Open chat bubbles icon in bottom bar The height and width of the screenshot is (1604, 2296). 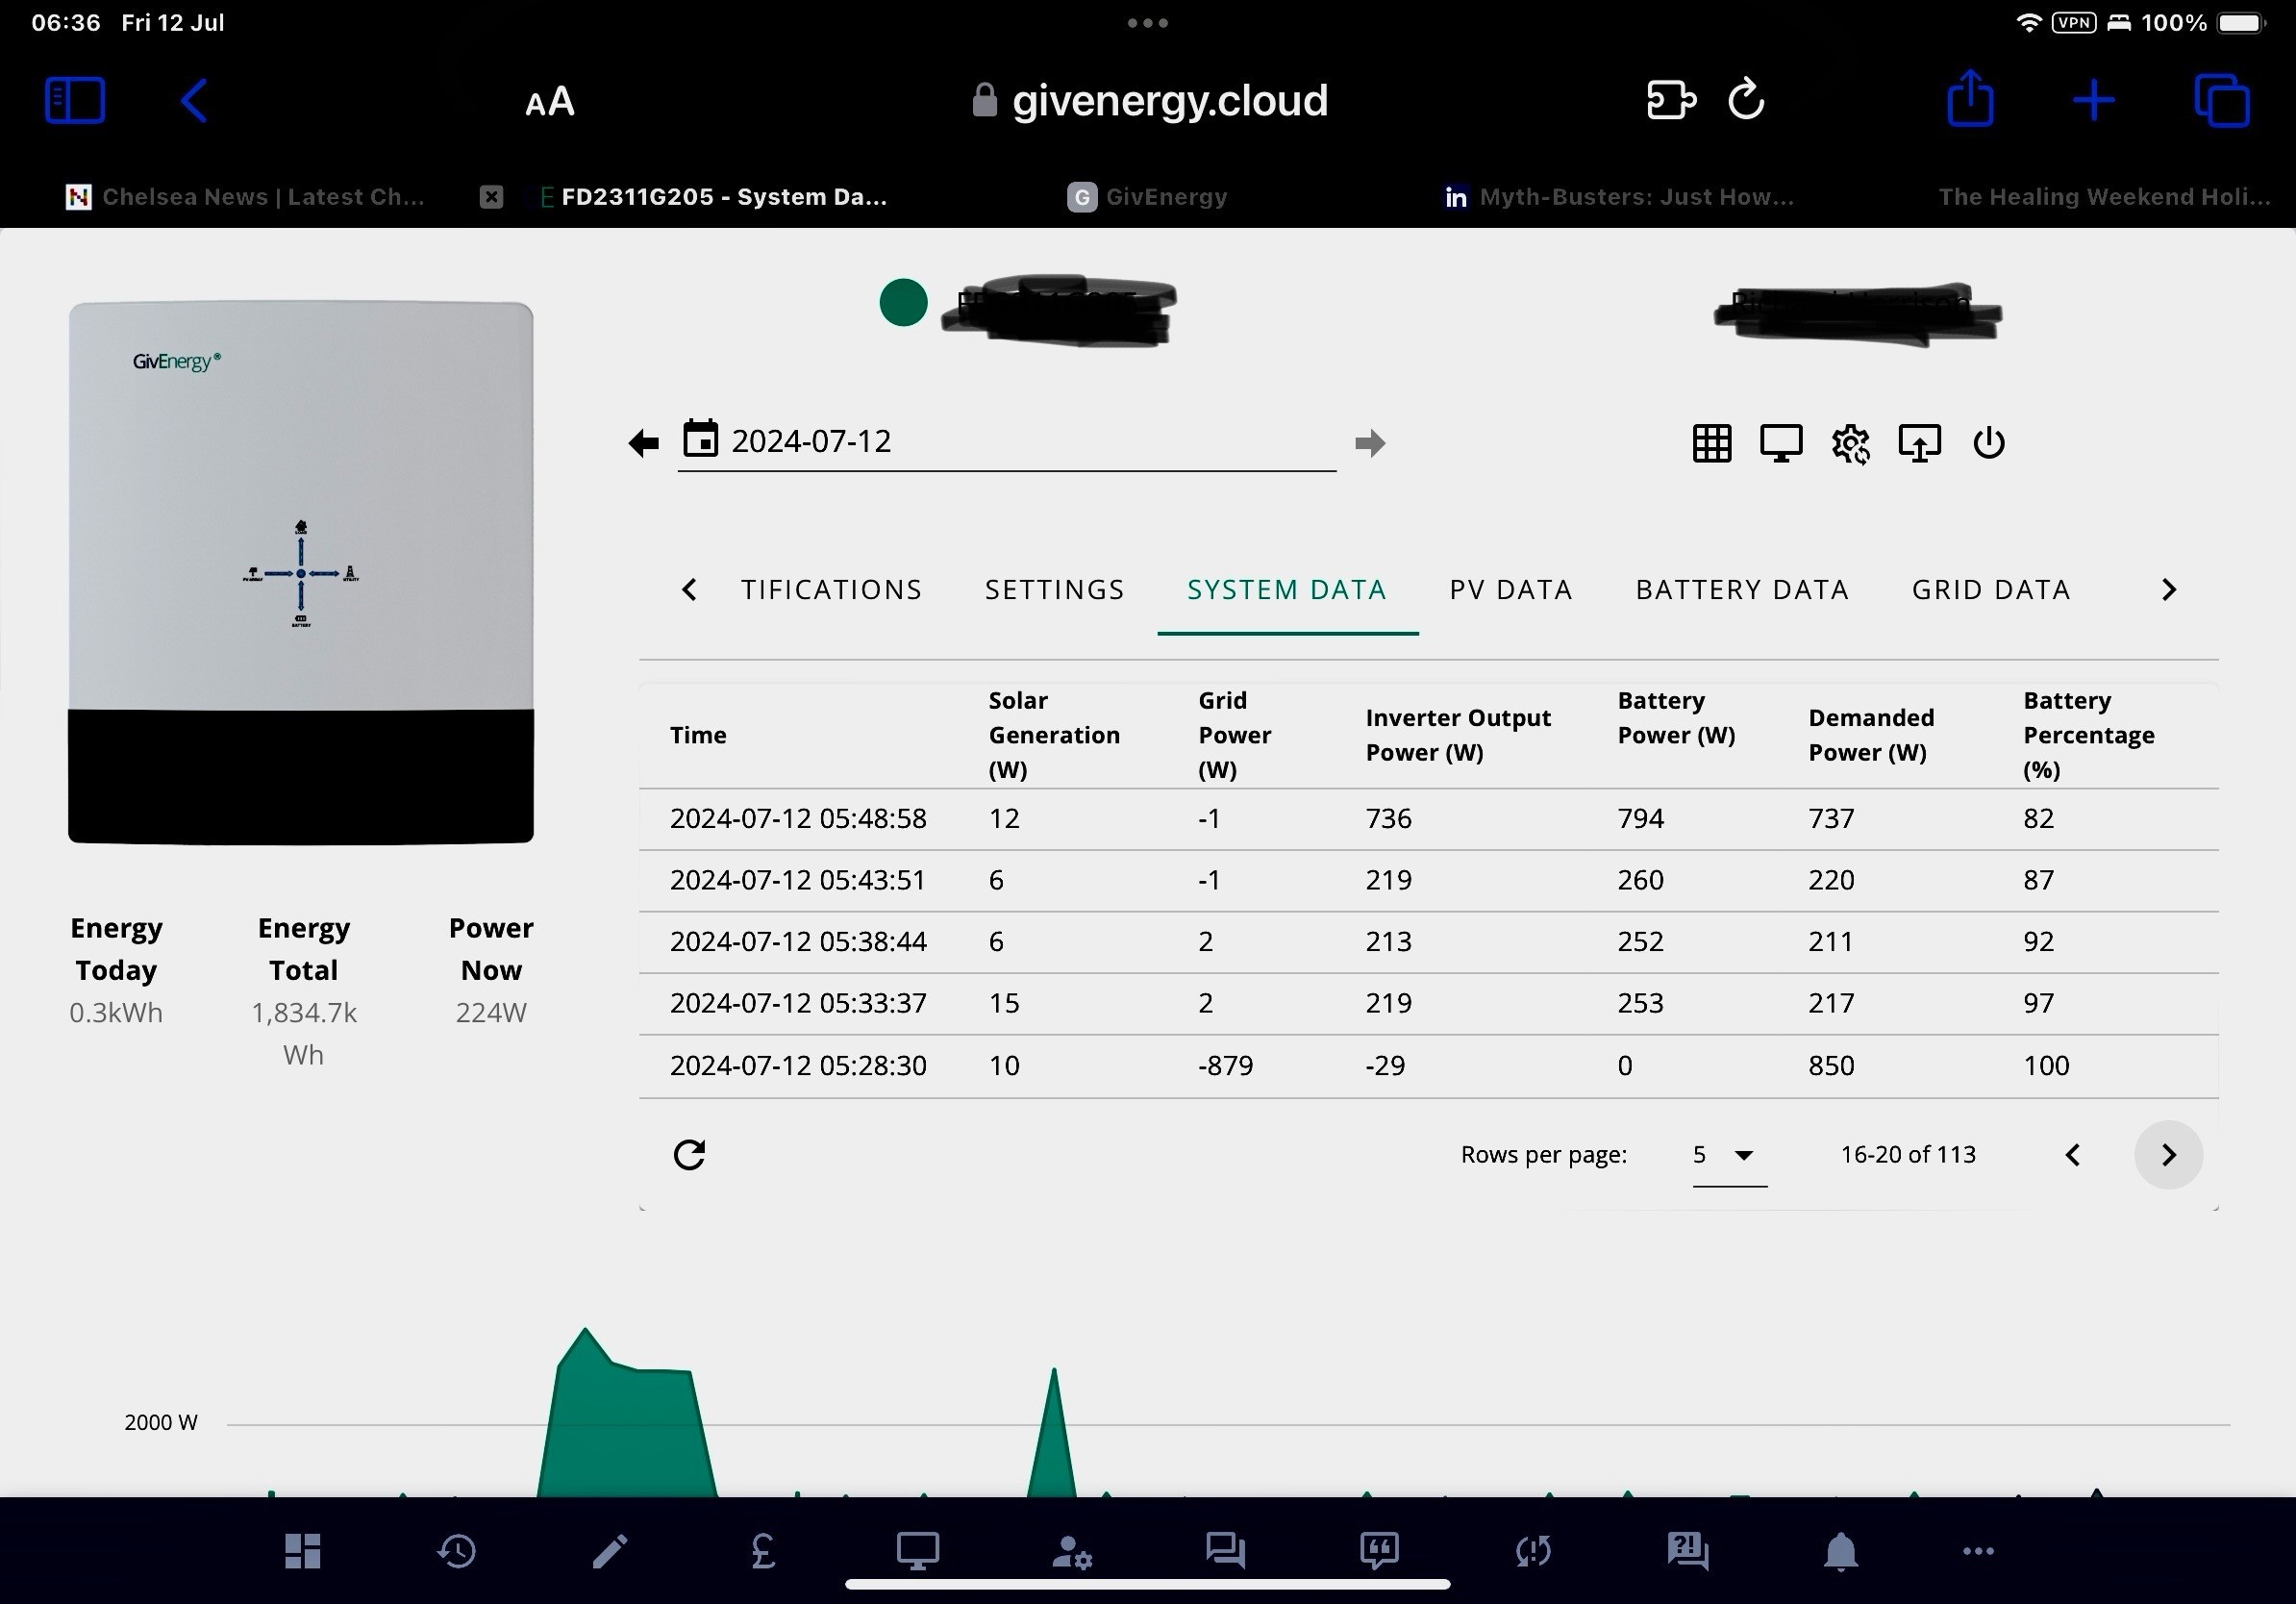(x=1225, y=1551)
